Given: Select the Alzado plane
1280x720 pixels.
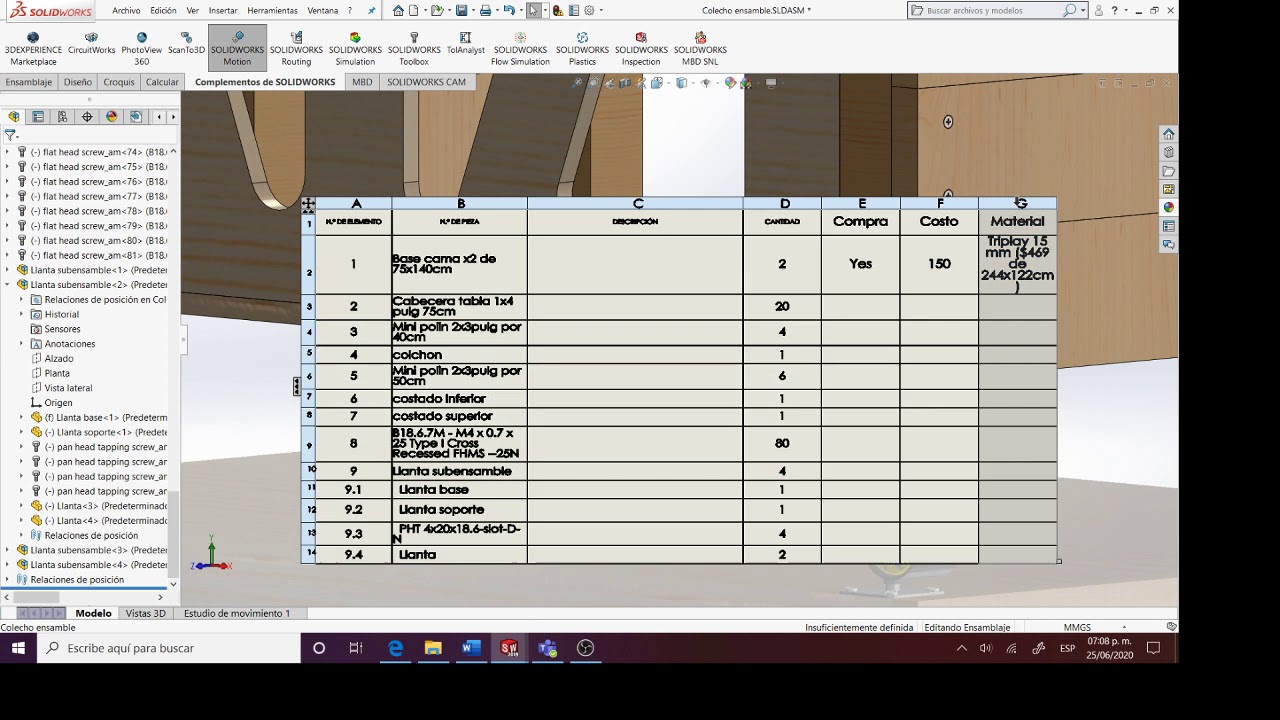Looking at the screenshot, I should (x=58, y=358).
